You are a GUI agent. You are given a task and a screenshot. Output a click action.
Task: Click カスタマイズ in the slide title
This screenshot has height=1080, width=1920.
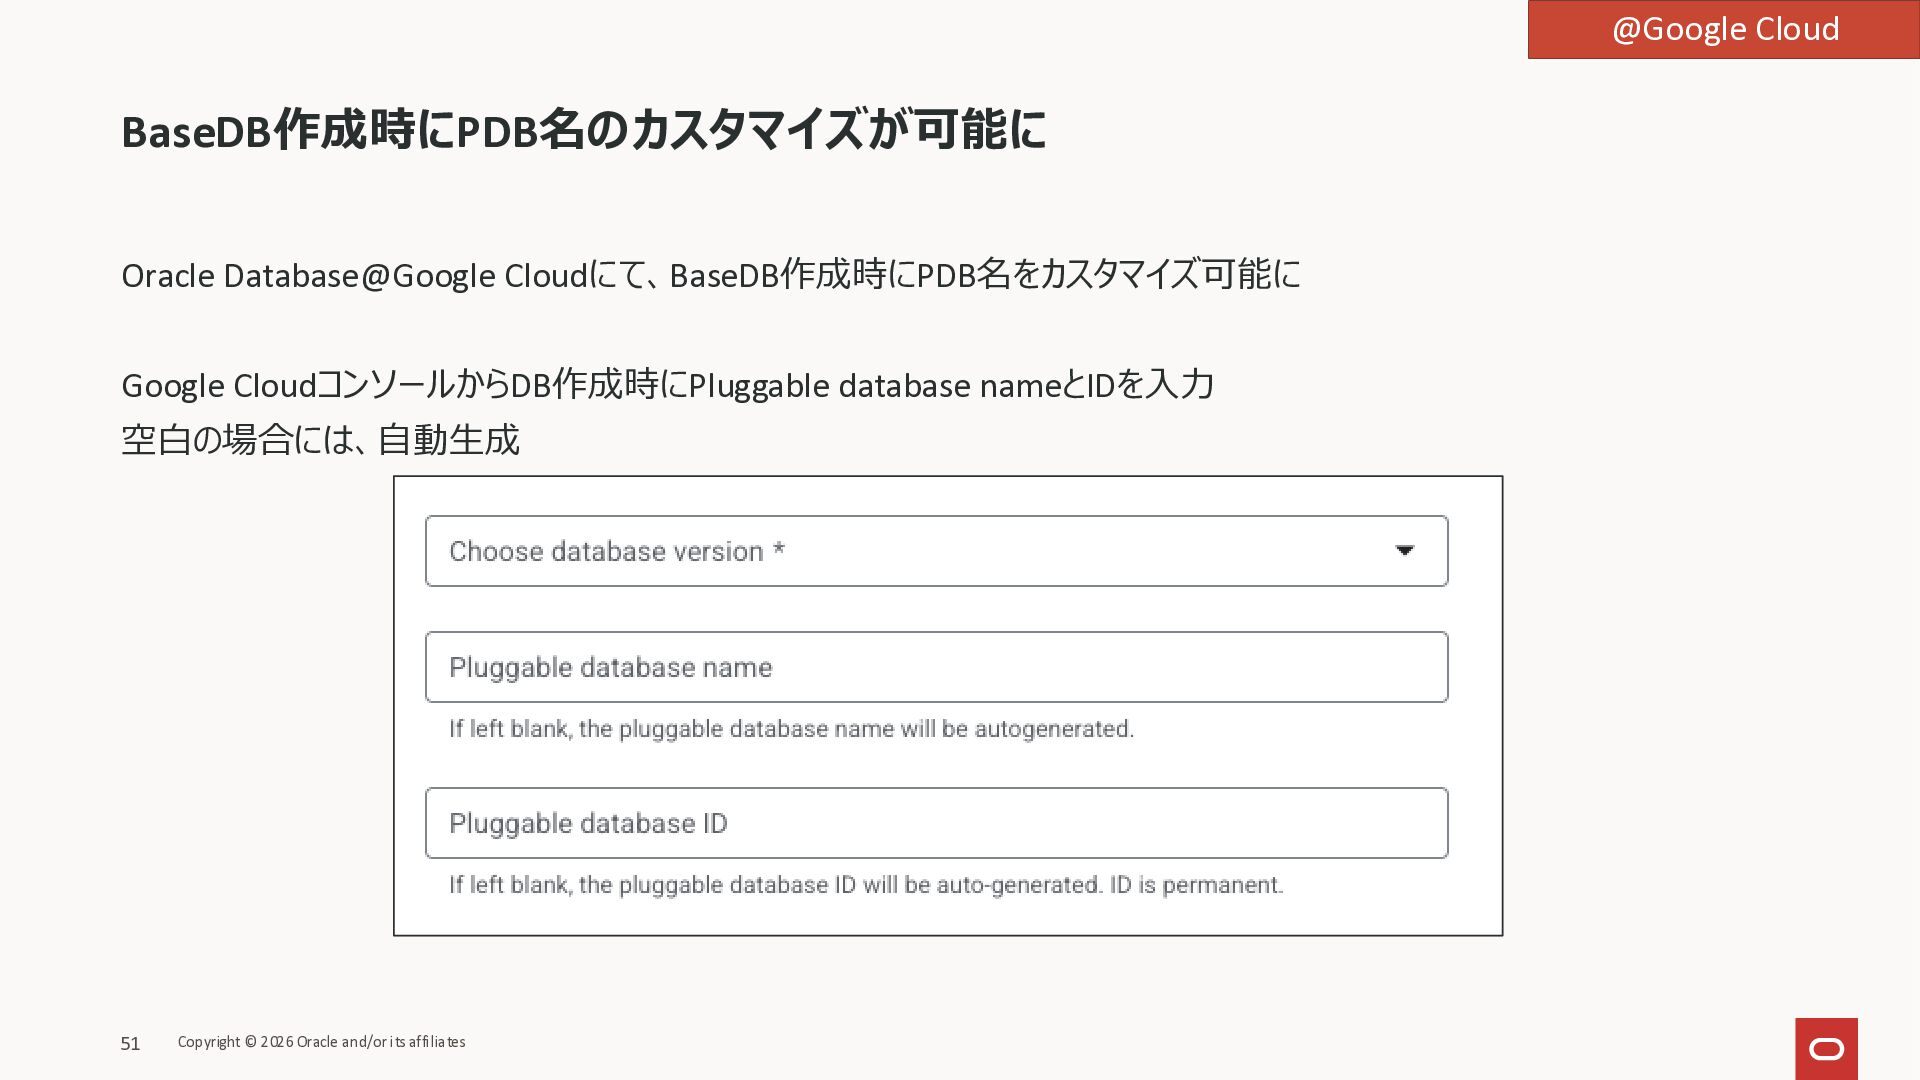(746, 131)
